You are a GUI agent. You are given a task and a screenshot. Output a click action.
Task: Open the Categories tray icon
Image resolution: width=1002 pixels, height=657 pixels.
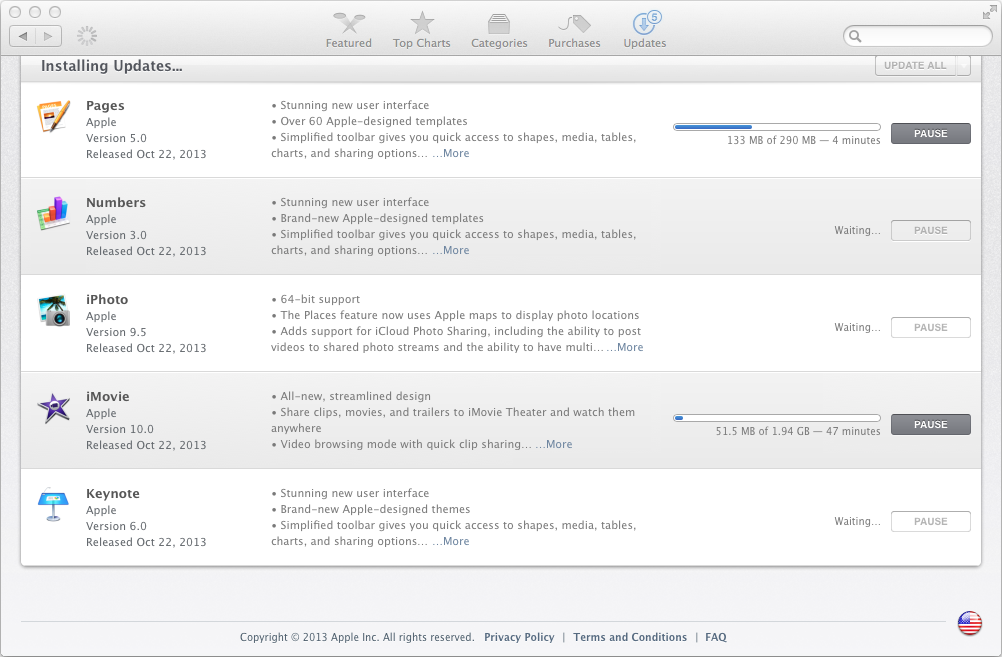[498, 24]
